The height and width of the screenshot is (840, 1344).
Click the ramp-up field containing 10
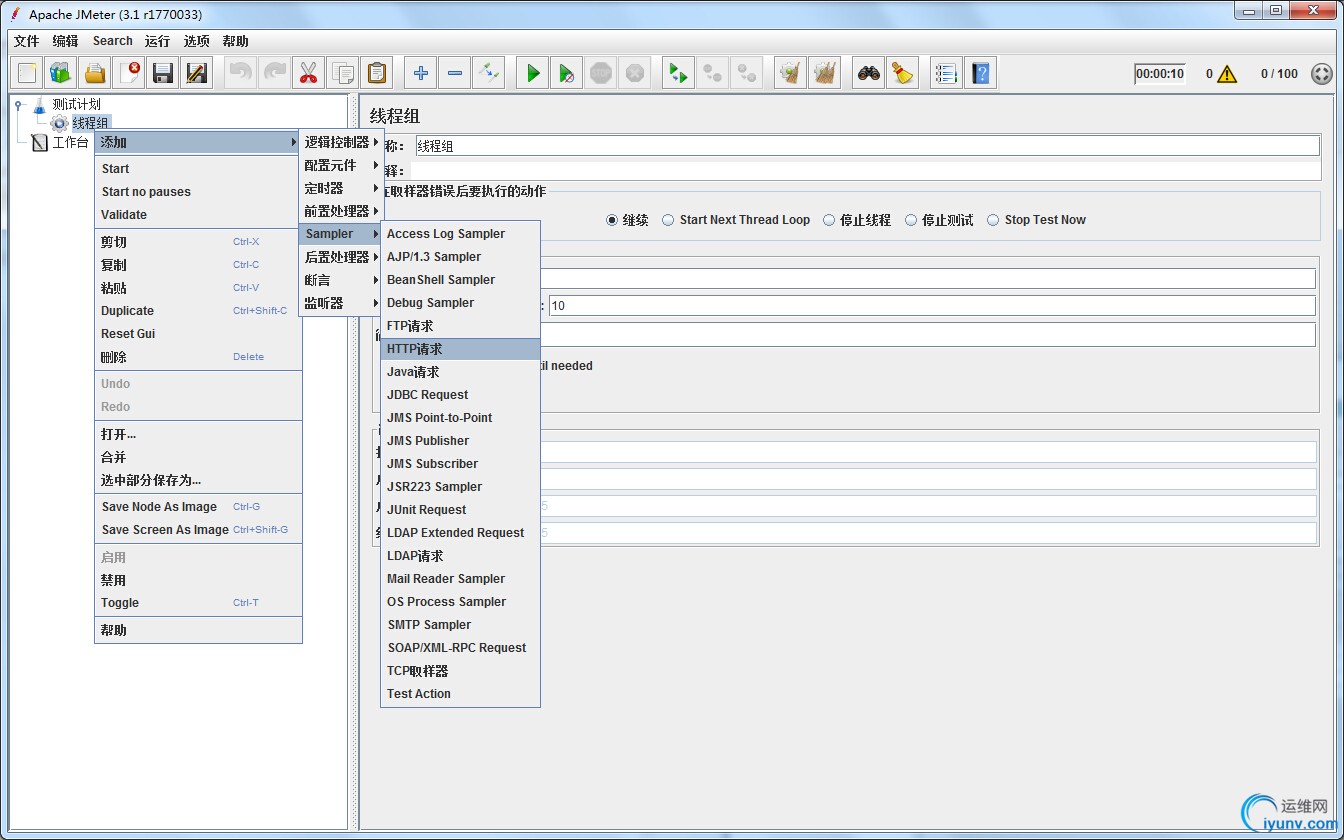click(x=932, y=306)
